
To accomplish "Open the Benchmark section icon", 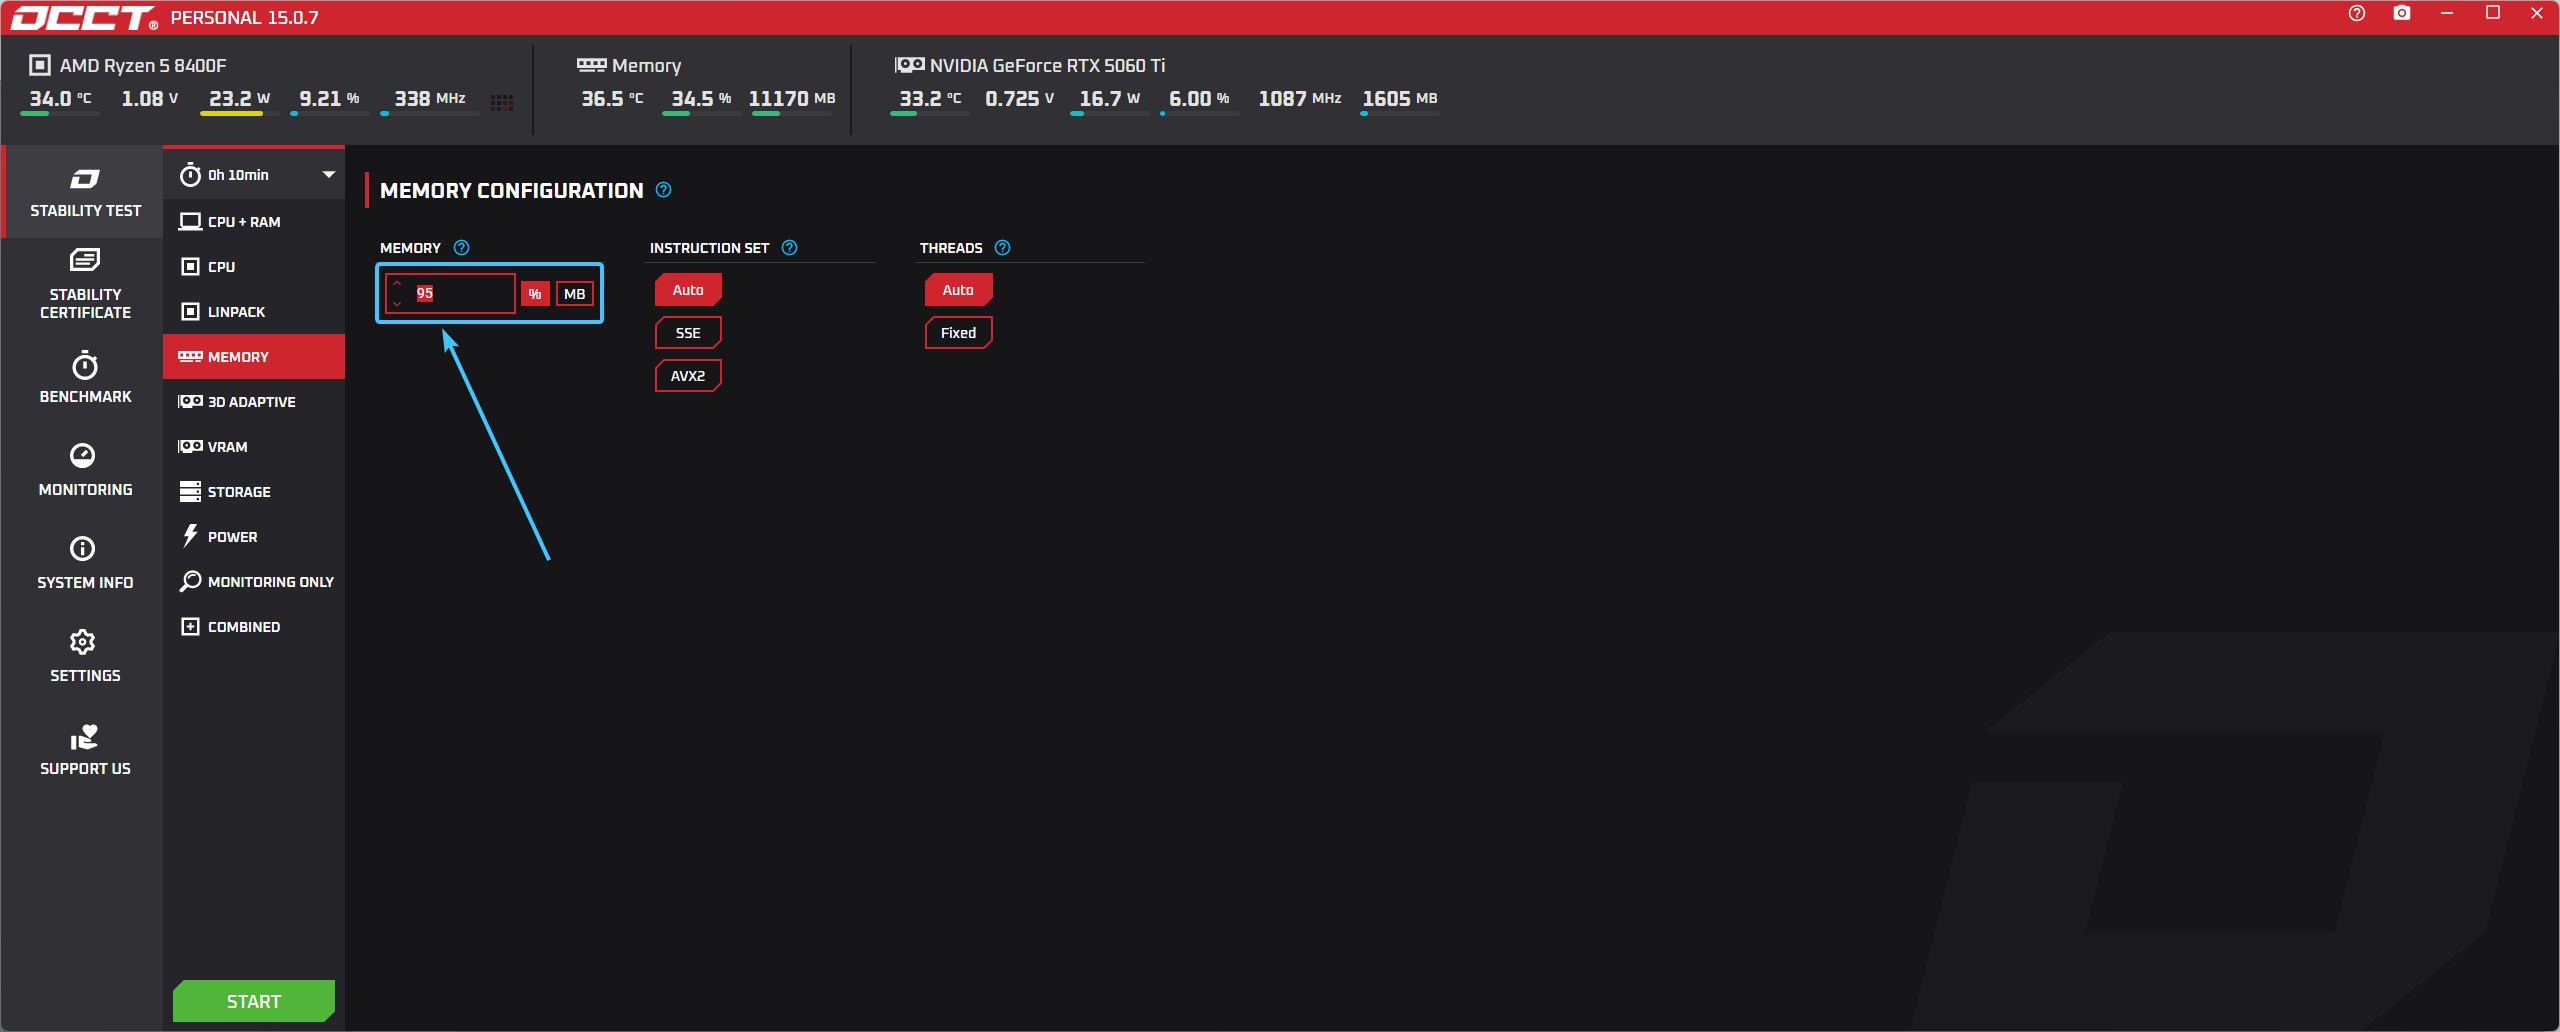I will coord(85,366).
